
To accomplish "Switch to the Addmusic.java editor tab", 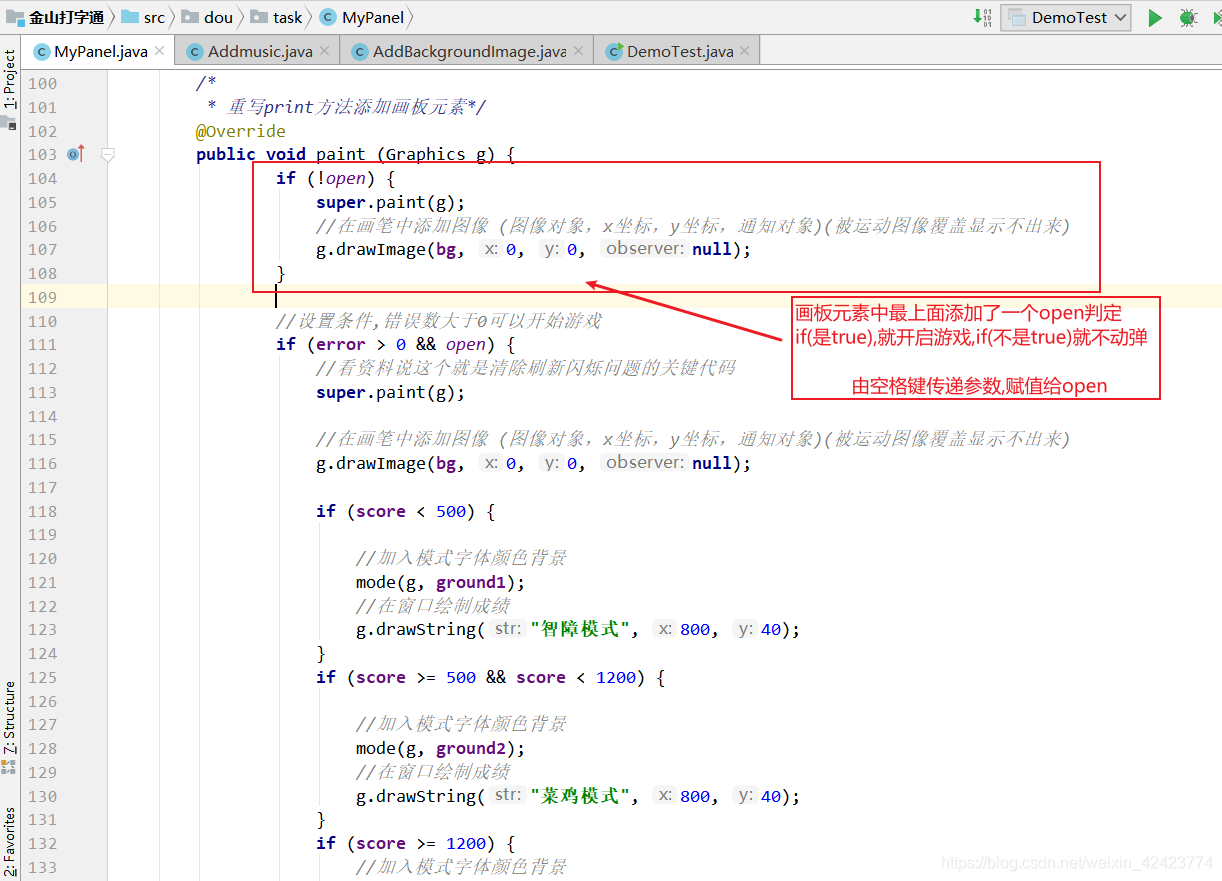I will pyautogui.click(x=257, y=51).
